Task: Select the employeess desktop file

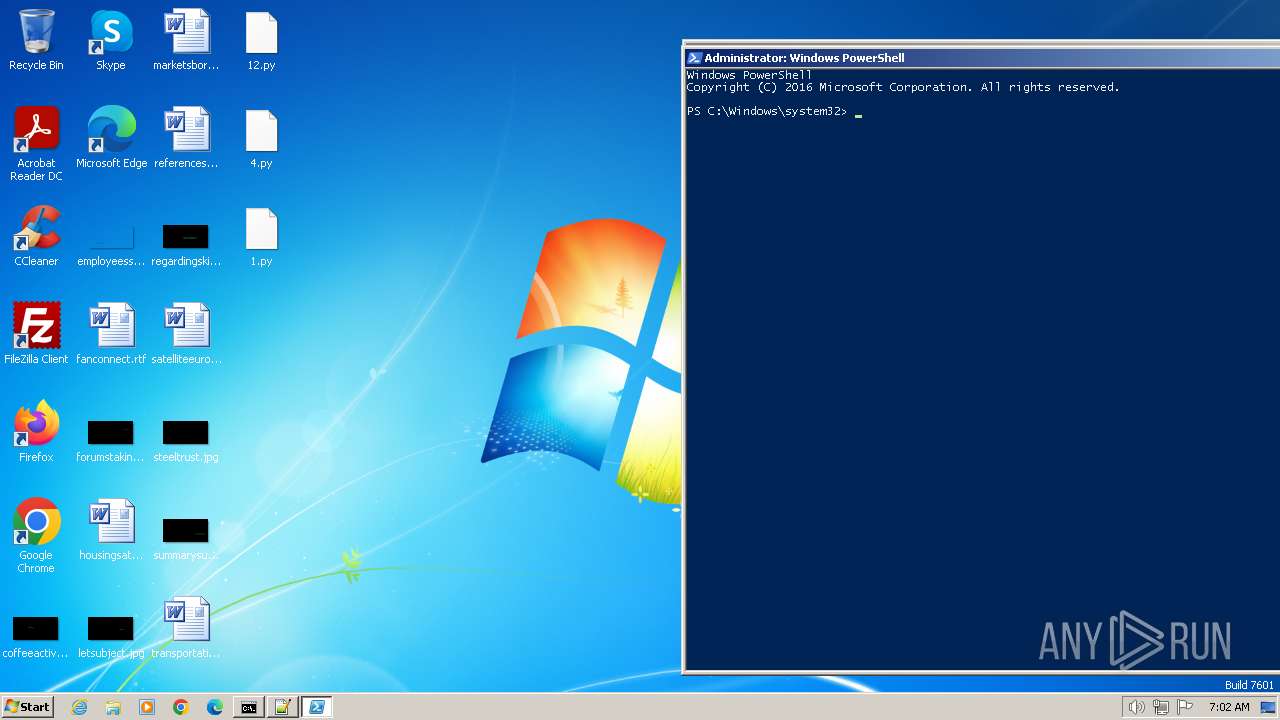Action: (111, 245)
